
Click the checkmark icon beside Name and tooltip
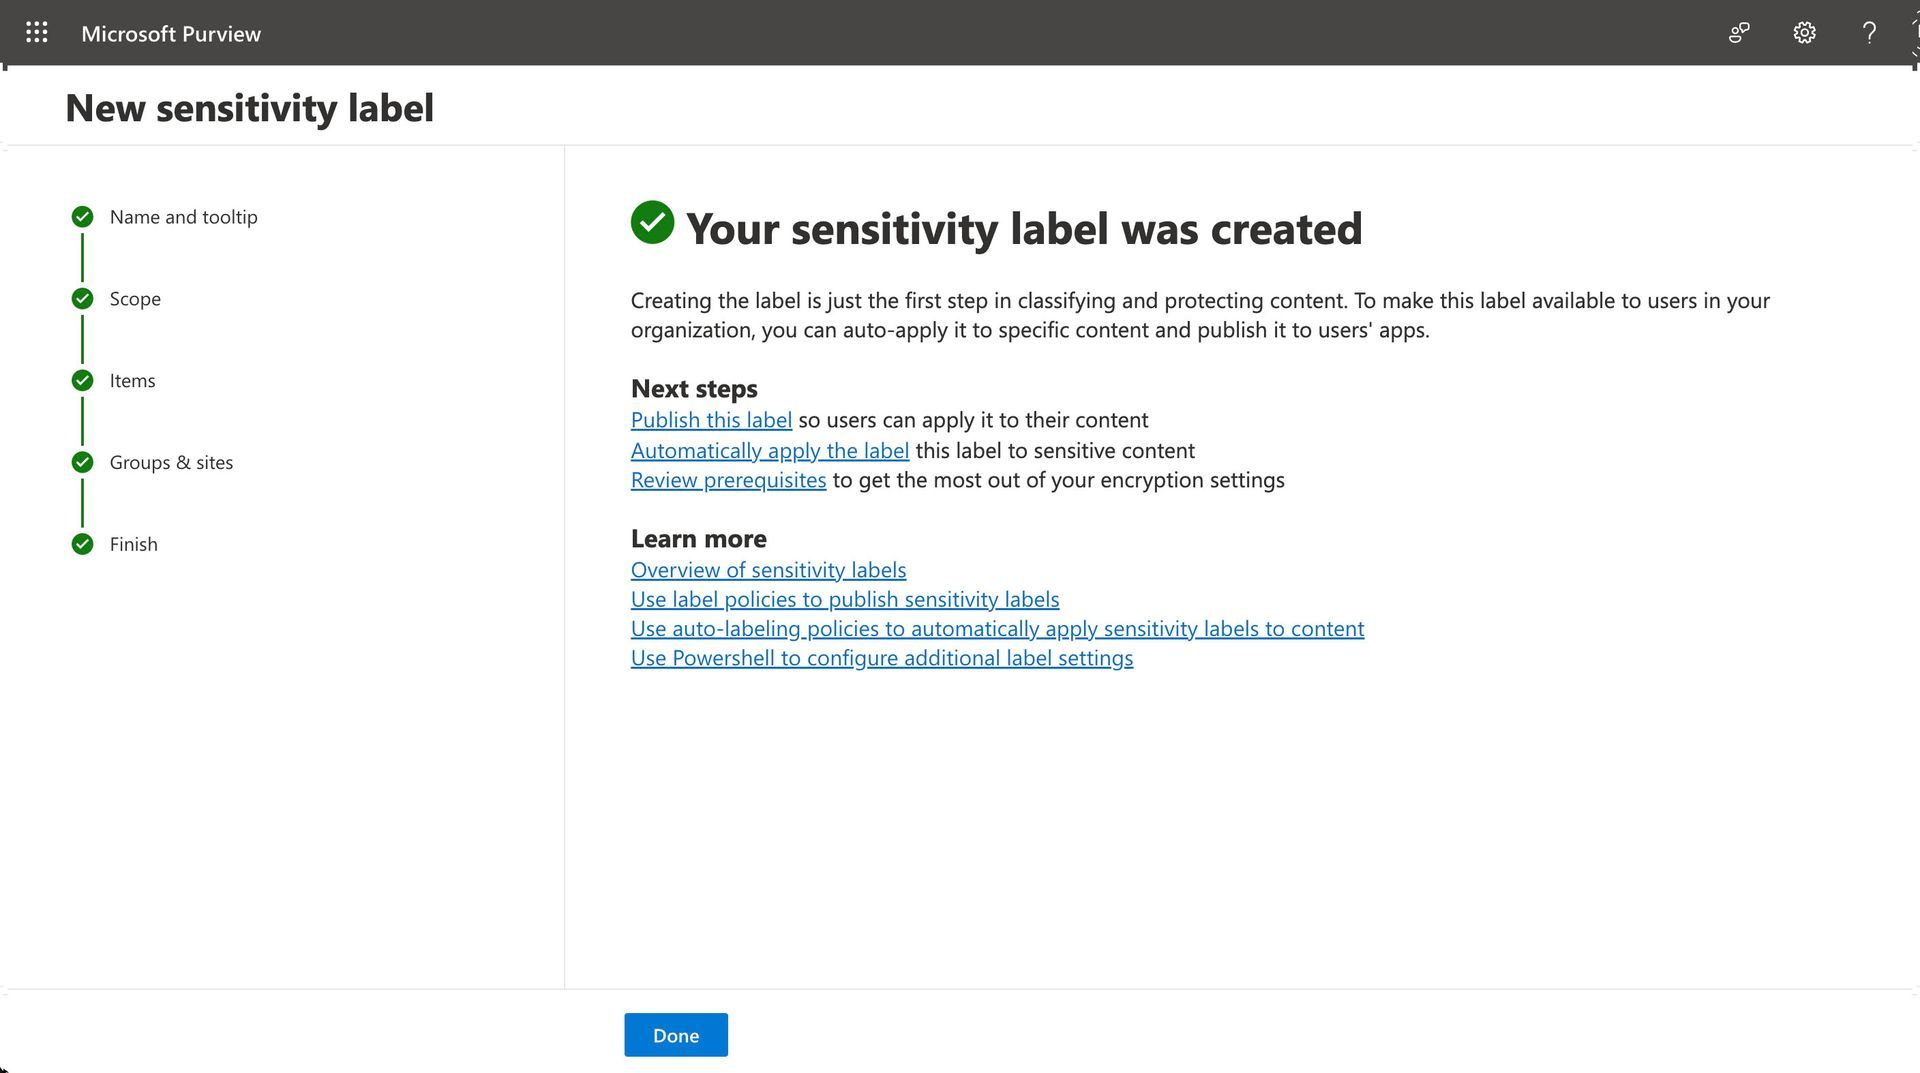coord(83,217)
